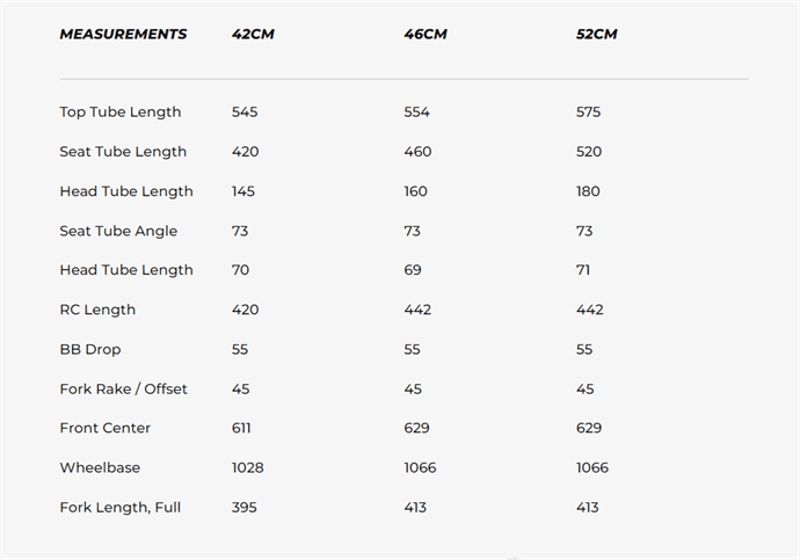Screen dimensions: 800x560
Task: Click the 46CM size column header
Action: point(425,34)
